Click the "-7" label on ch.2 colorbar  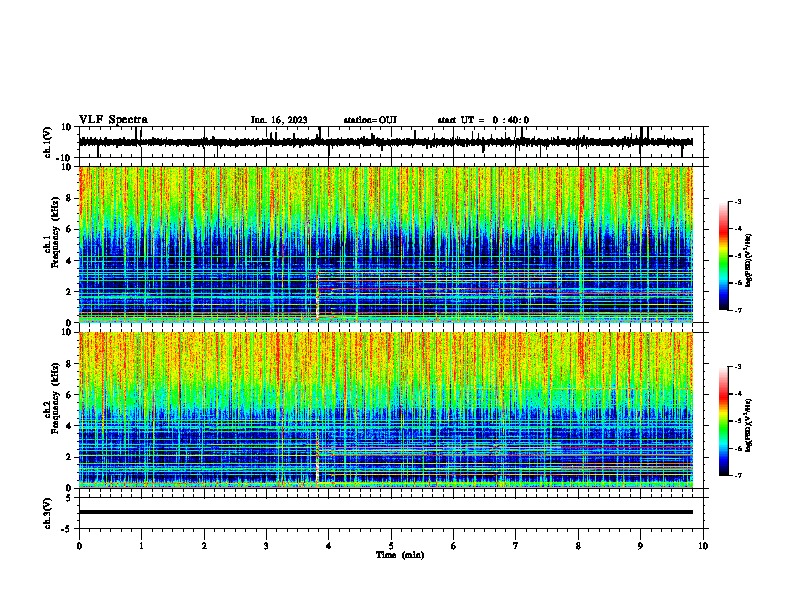tap(737, 475)
